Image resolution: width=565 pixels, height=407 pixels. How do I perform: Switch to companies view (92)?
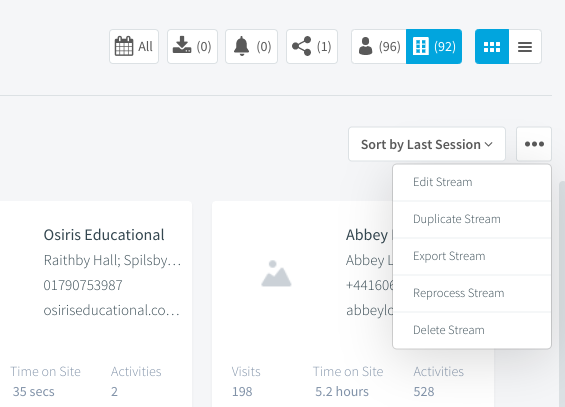pyautogui.click(x=434, y=46)
